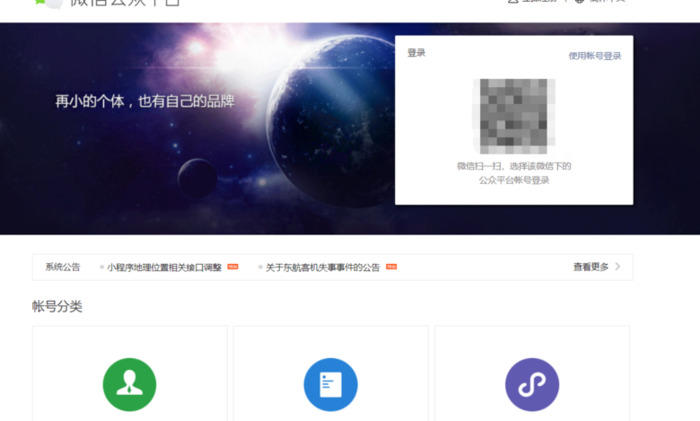Click the 登录 heading in the login panel

(x=417, y=53)
